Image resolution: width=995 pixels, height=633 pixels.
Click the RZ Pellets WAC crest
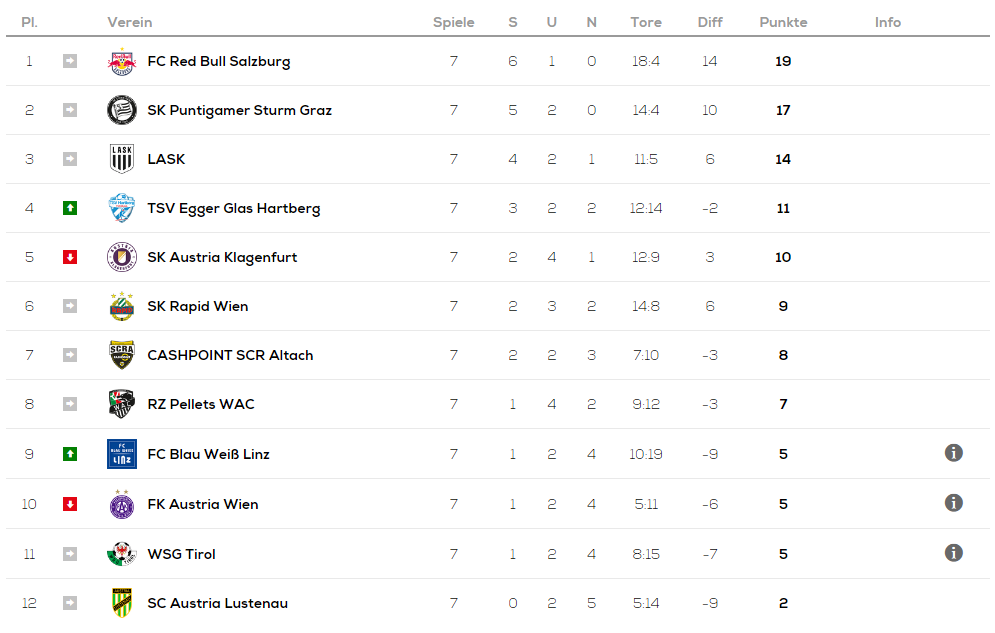[x=122, y=404]
